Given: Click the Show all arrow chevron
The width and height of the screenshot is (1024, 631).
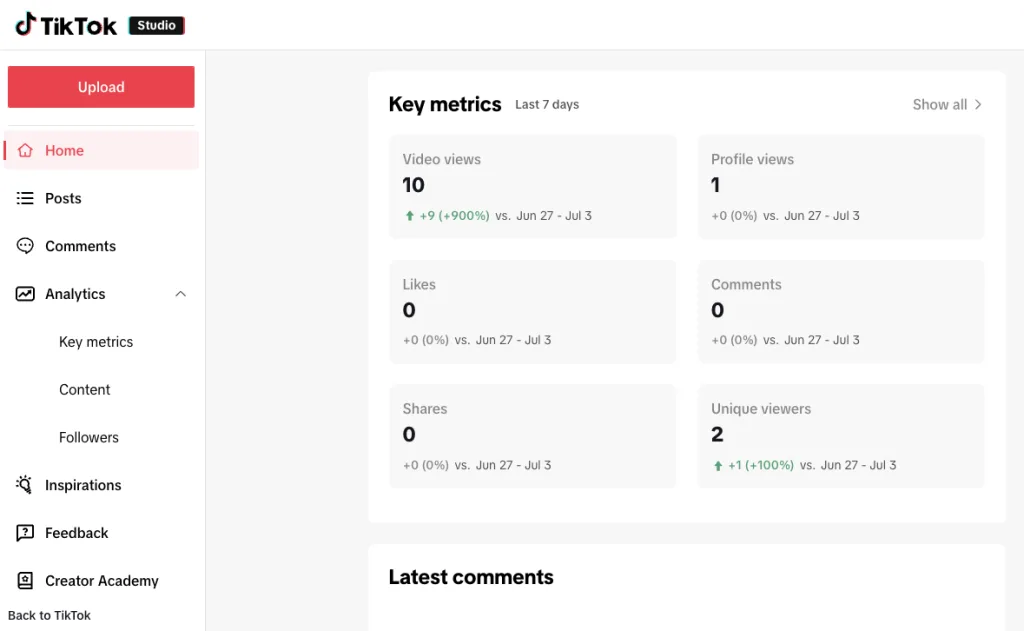Looking at the screenshot, I should click(978, 105).
